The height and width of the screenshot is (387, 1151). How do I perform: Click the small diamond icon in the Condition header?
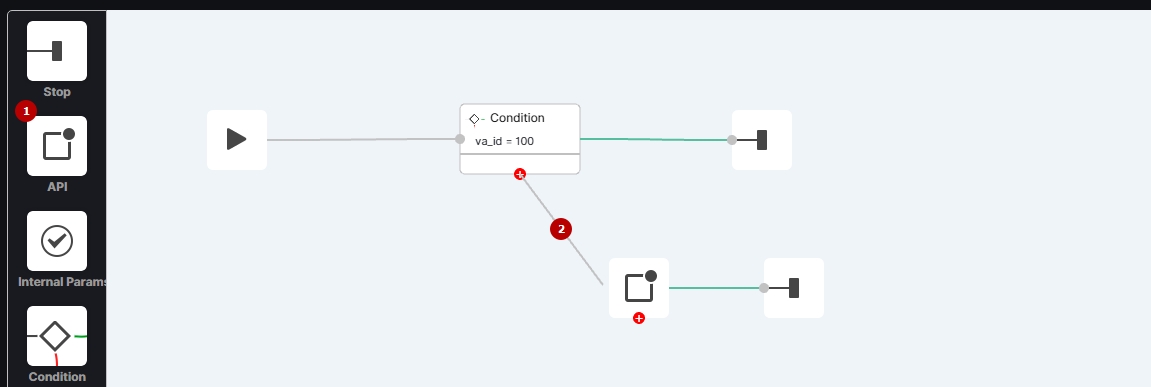474,118
